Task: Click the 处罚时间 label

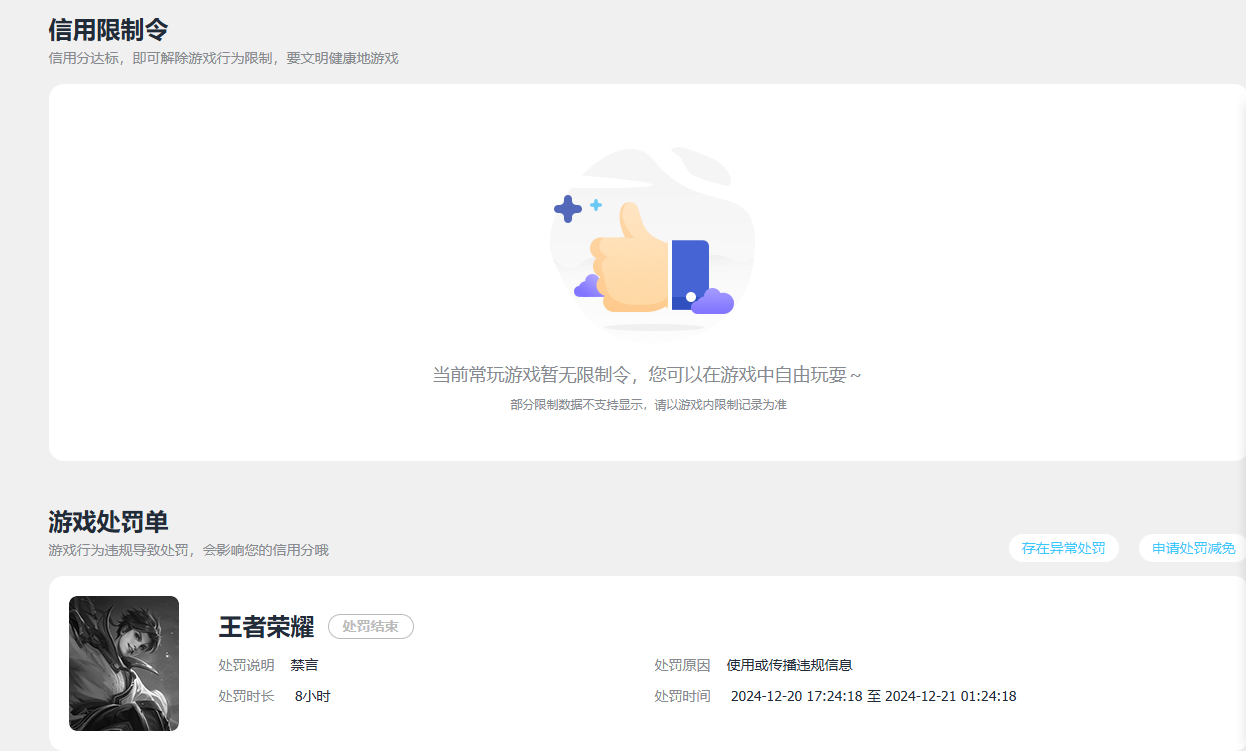Action: (682, 696)
